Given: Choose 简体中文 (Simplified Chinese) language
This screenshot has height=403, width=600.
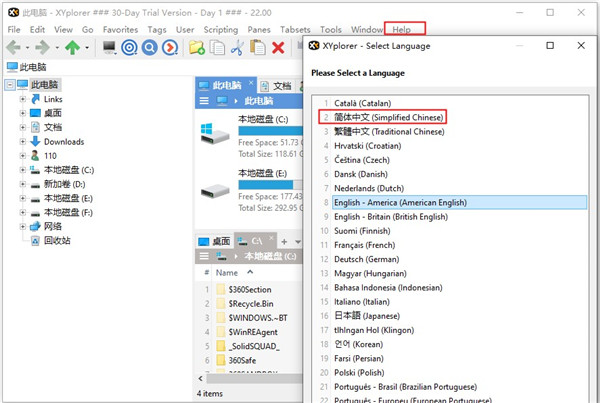Looking at the screenshot, I should [x=388, y=117].
